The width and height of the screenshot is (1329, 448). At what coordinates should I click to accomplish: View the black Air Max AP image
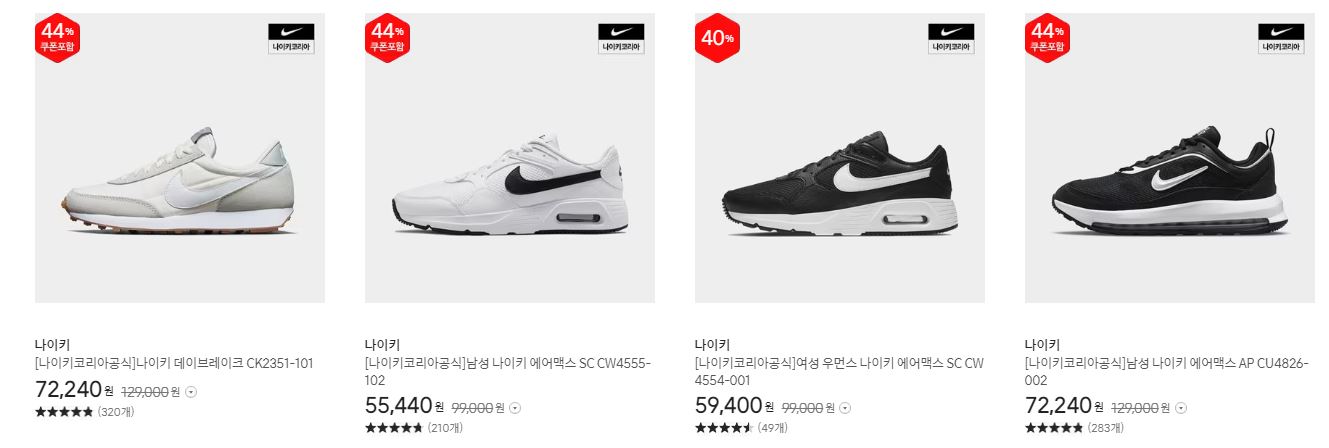coord(1170,158)
